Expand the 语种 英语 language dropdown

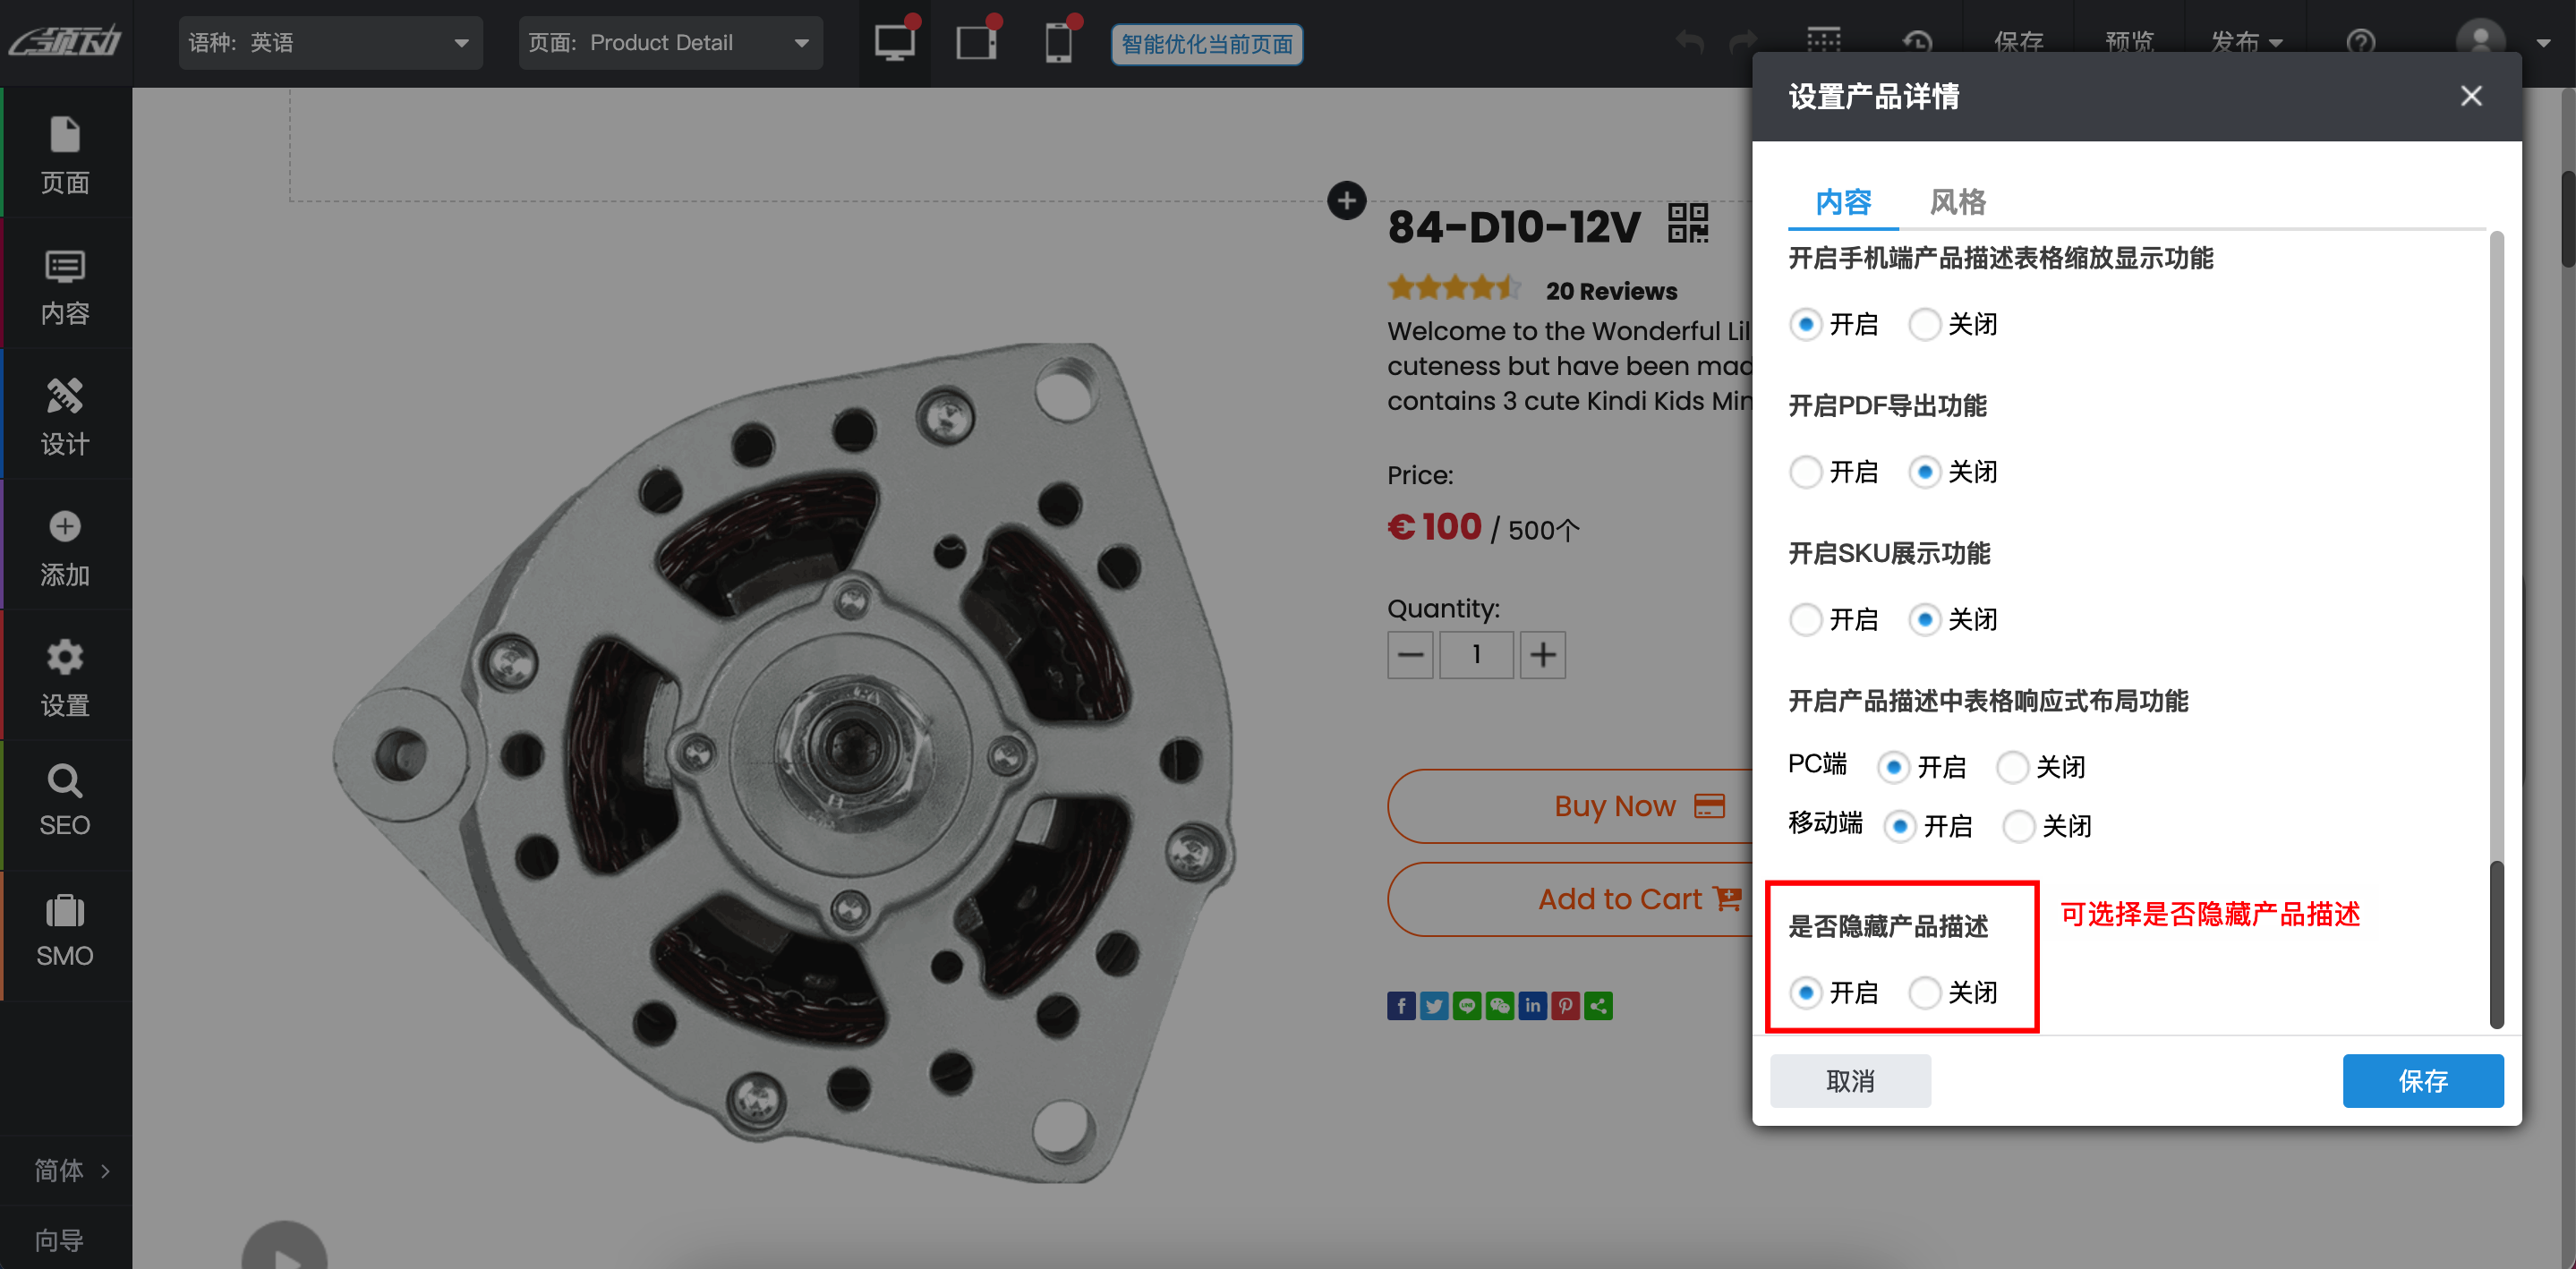(330, 43)
